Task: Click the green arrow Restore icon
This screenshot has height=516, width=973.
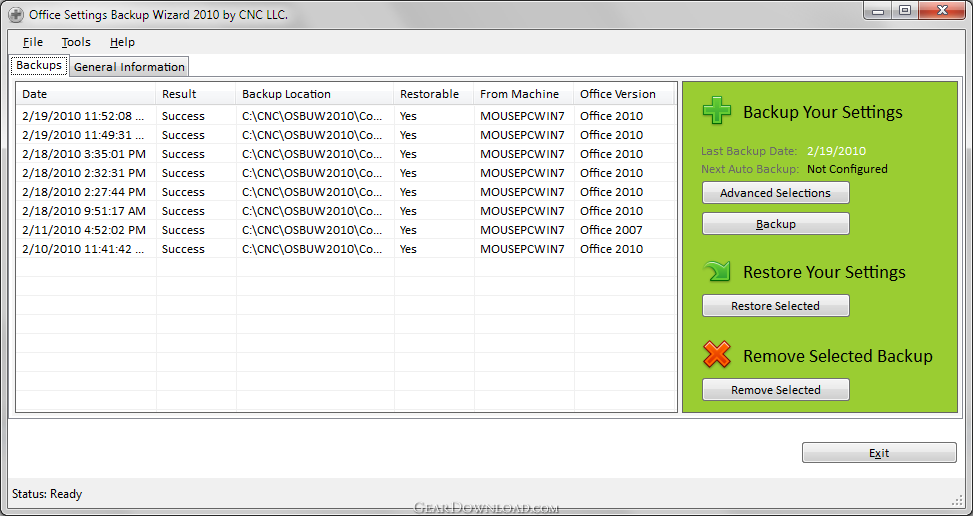Action: point(717,272)
